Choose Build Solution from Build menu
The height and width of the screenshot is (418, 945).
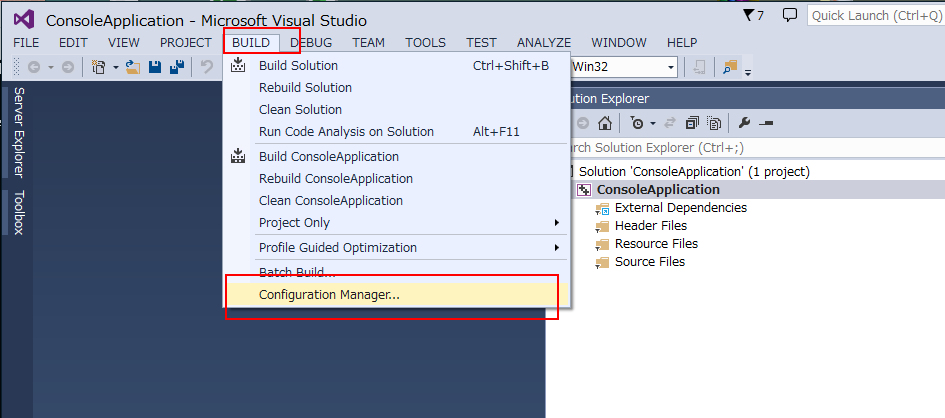pyautogui.click(x=398, y=66)
